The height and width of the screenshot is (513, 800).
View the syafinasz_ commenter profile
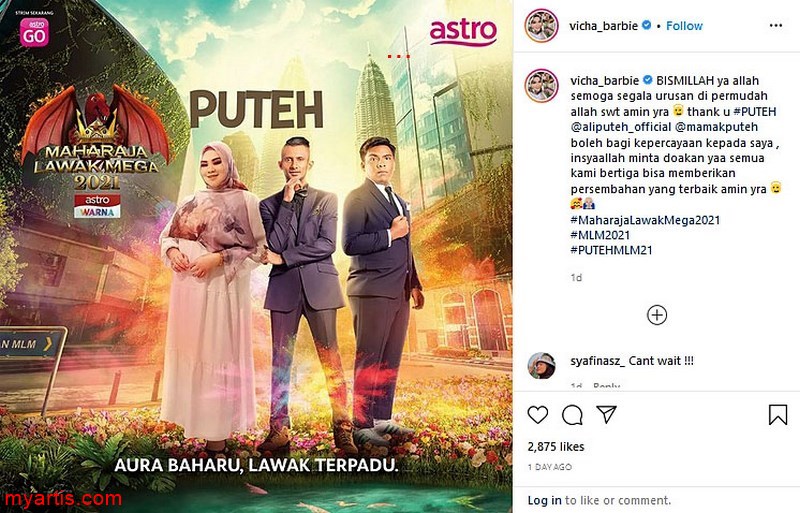pos(597,361)
